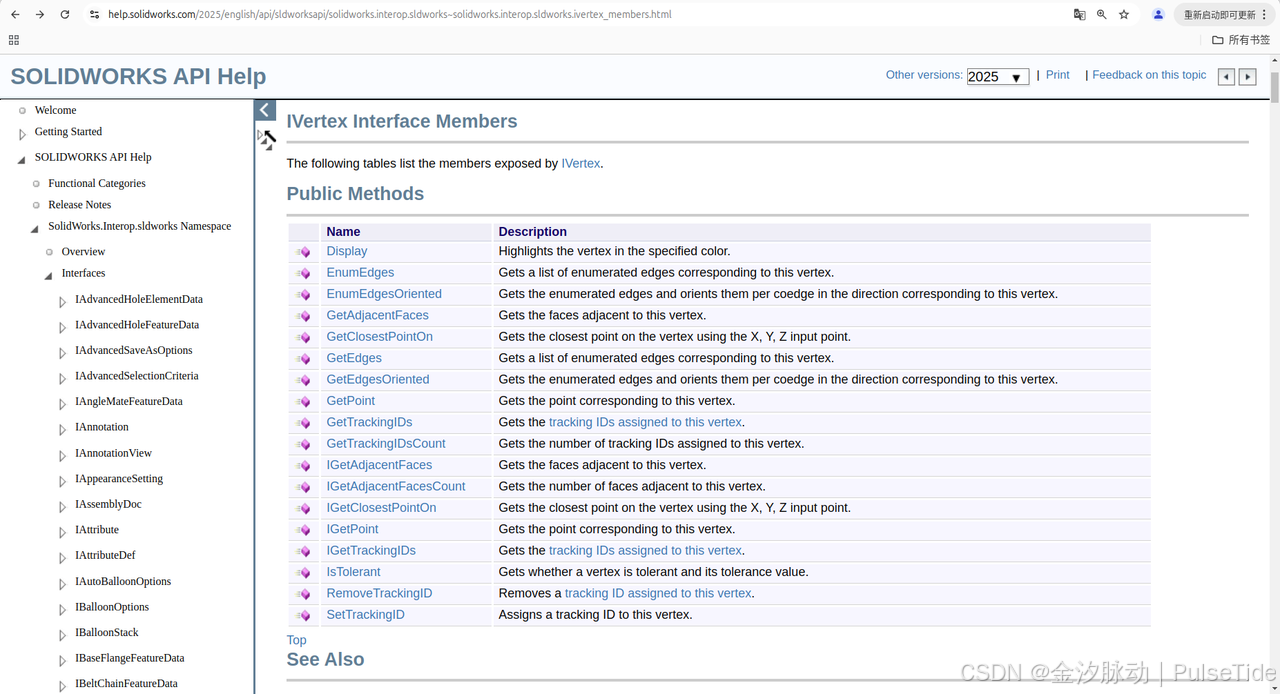Image resolution: width=1280 pixels, height=694 pixels.
Task: Click tracking IDs link in GetTrackingIDs description
Action: click(645, 422)
